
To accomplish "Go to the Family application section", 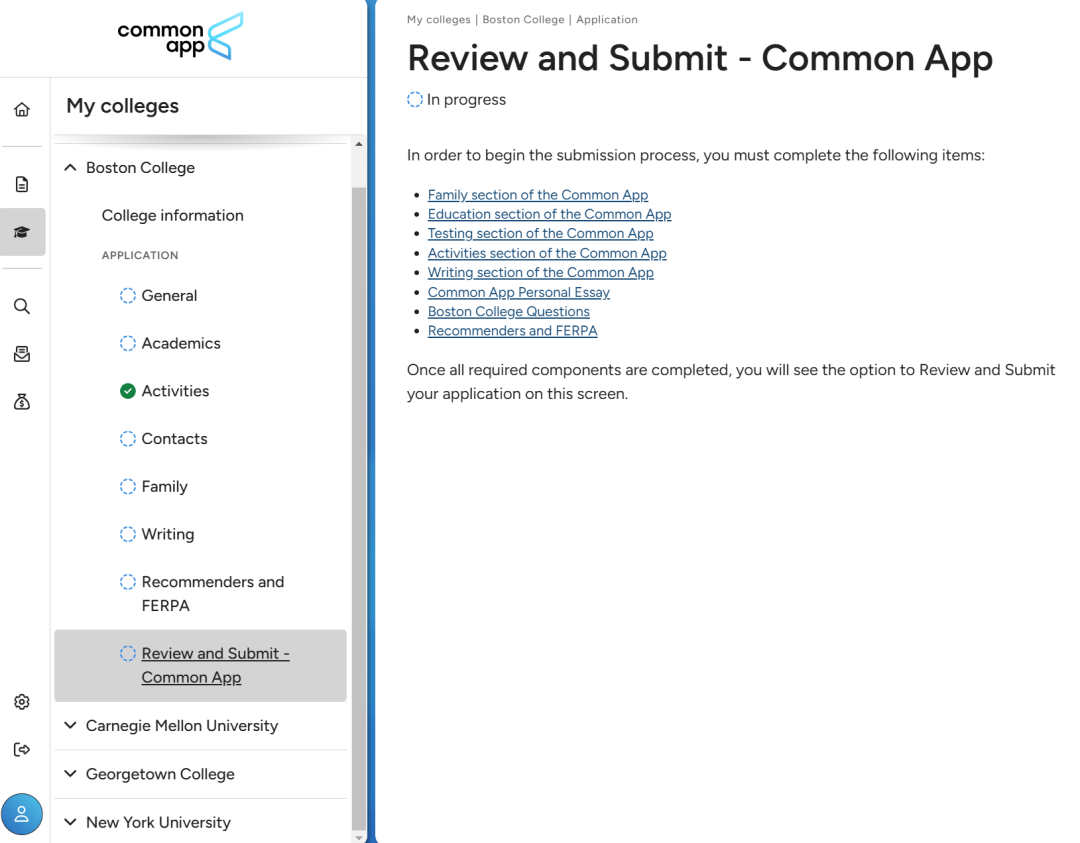I will click(x=165, y=486).
